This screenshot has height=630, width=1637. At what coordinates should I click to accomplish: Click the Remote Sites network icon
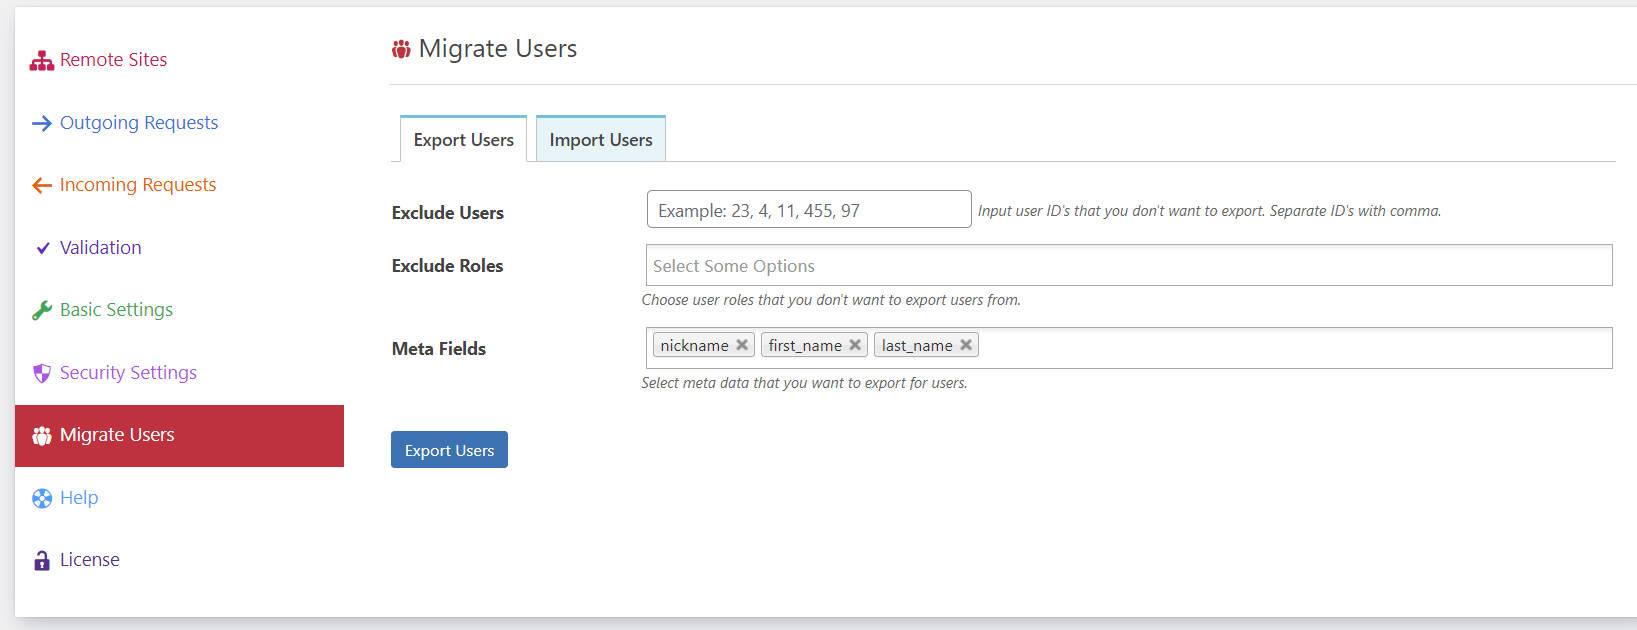(41, 61)
